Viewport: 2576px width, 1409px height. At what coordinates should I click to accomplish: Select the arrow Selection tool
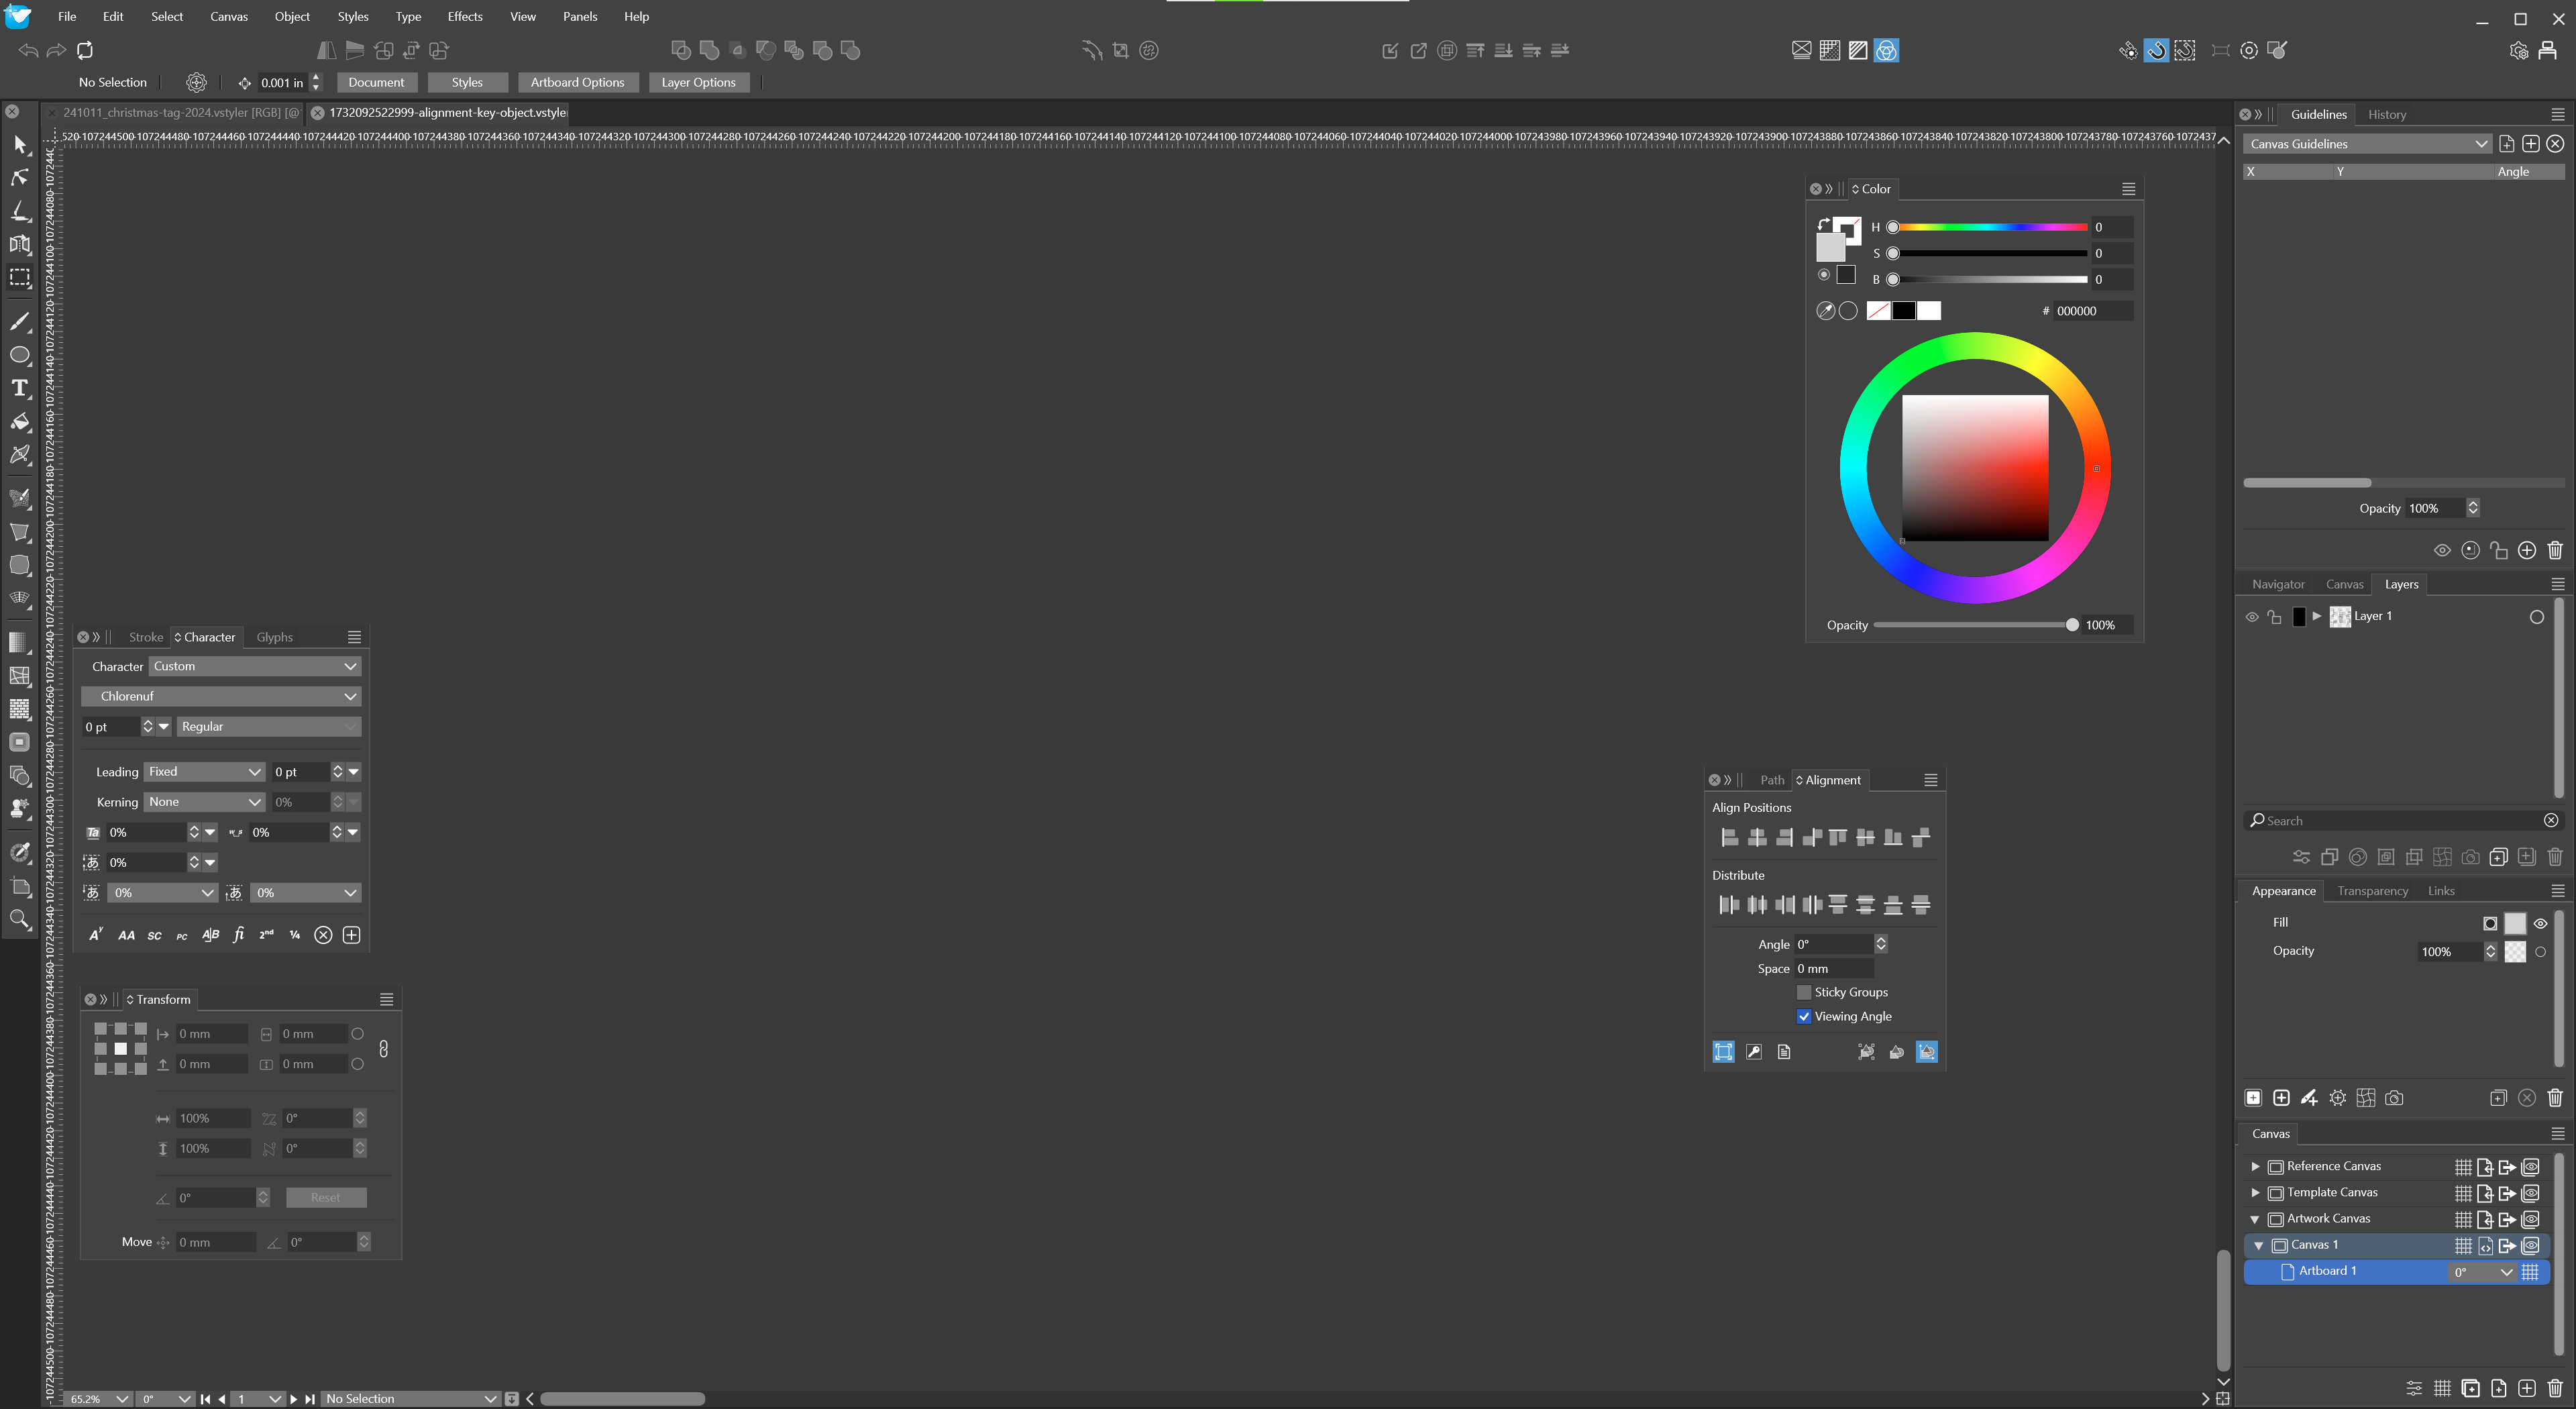tap(20, 145)
